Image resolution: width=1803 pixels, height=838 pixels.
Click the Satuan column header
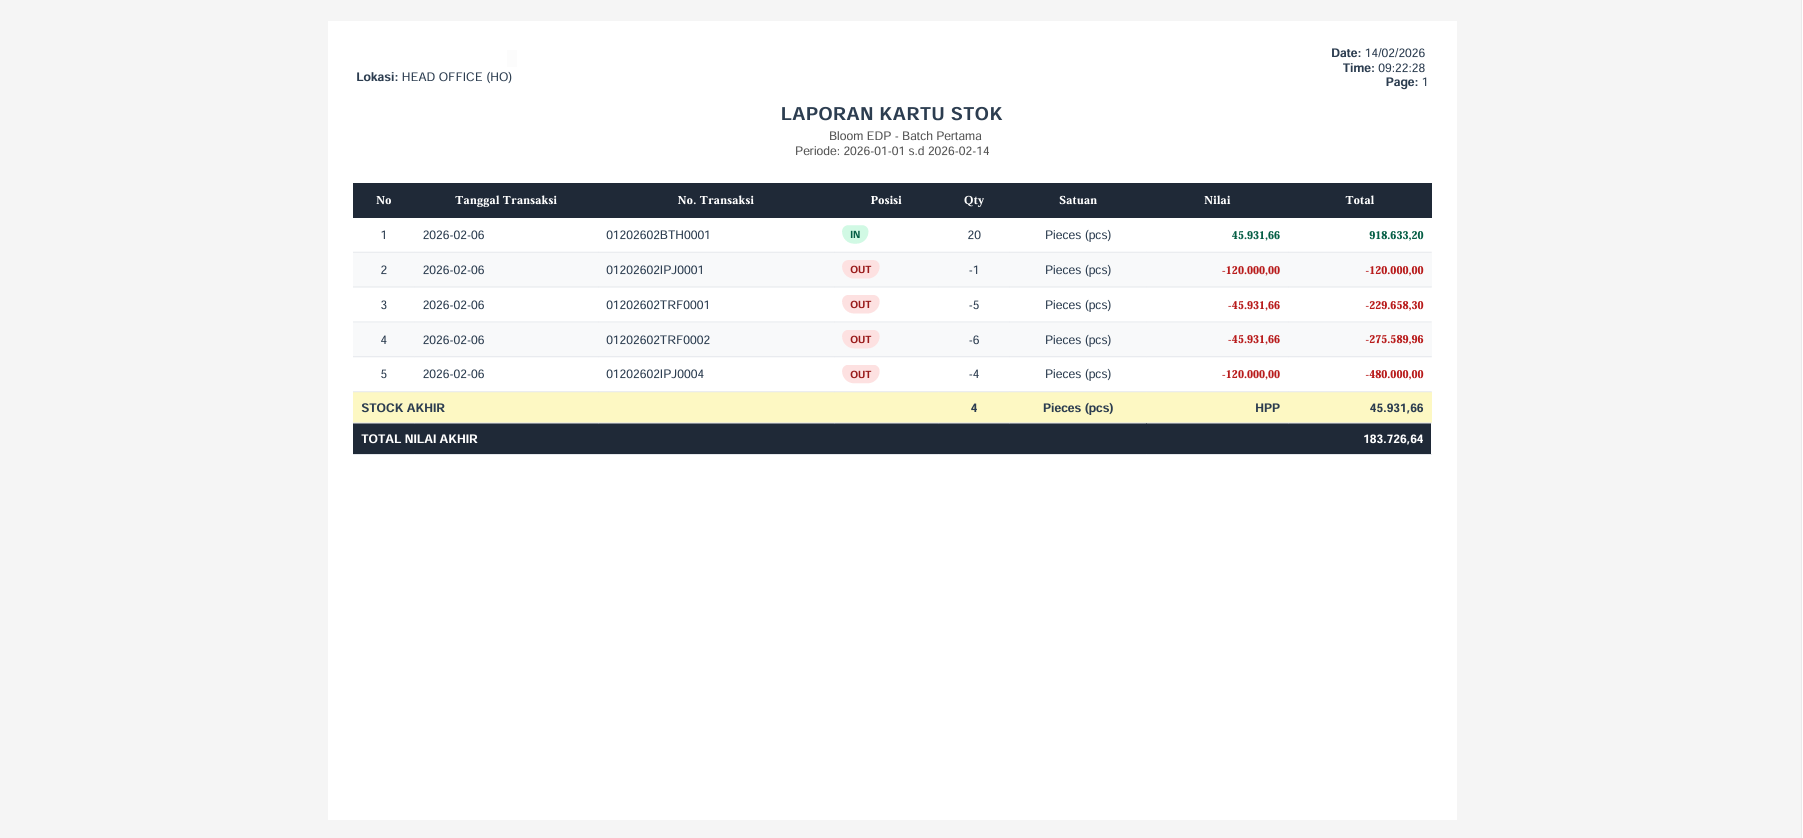pyautogui.click(x=1077, y=200)
